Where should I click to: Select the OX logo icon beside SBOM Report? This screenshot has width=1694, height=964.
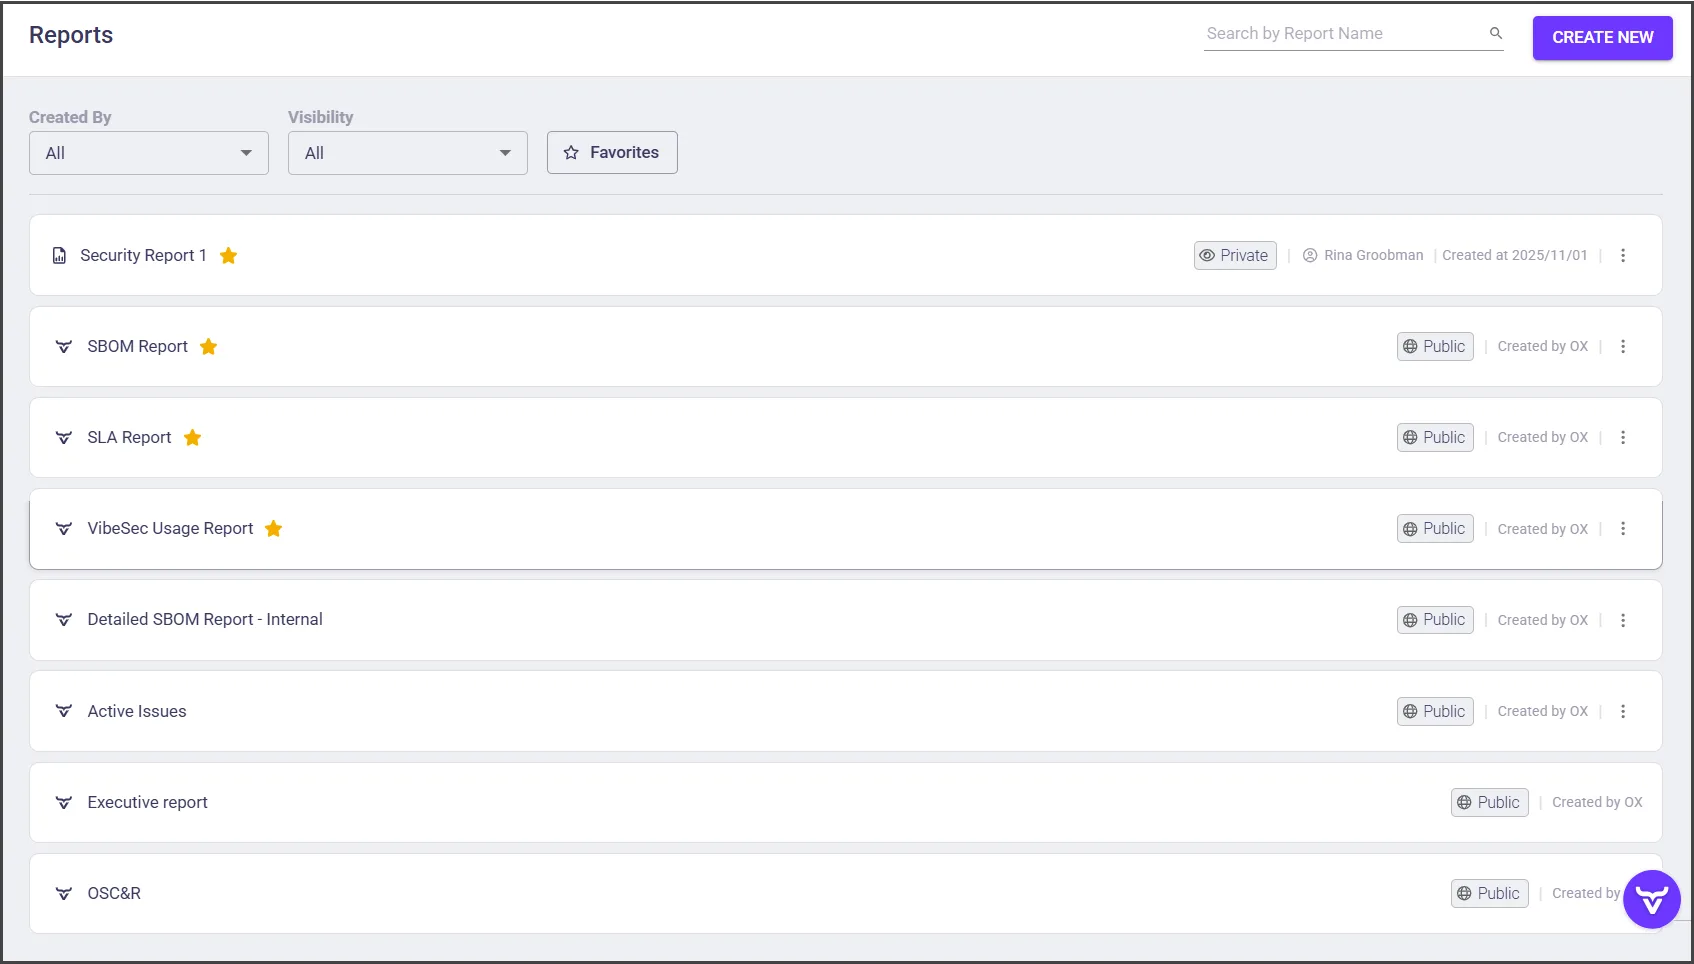coord(63,346)
